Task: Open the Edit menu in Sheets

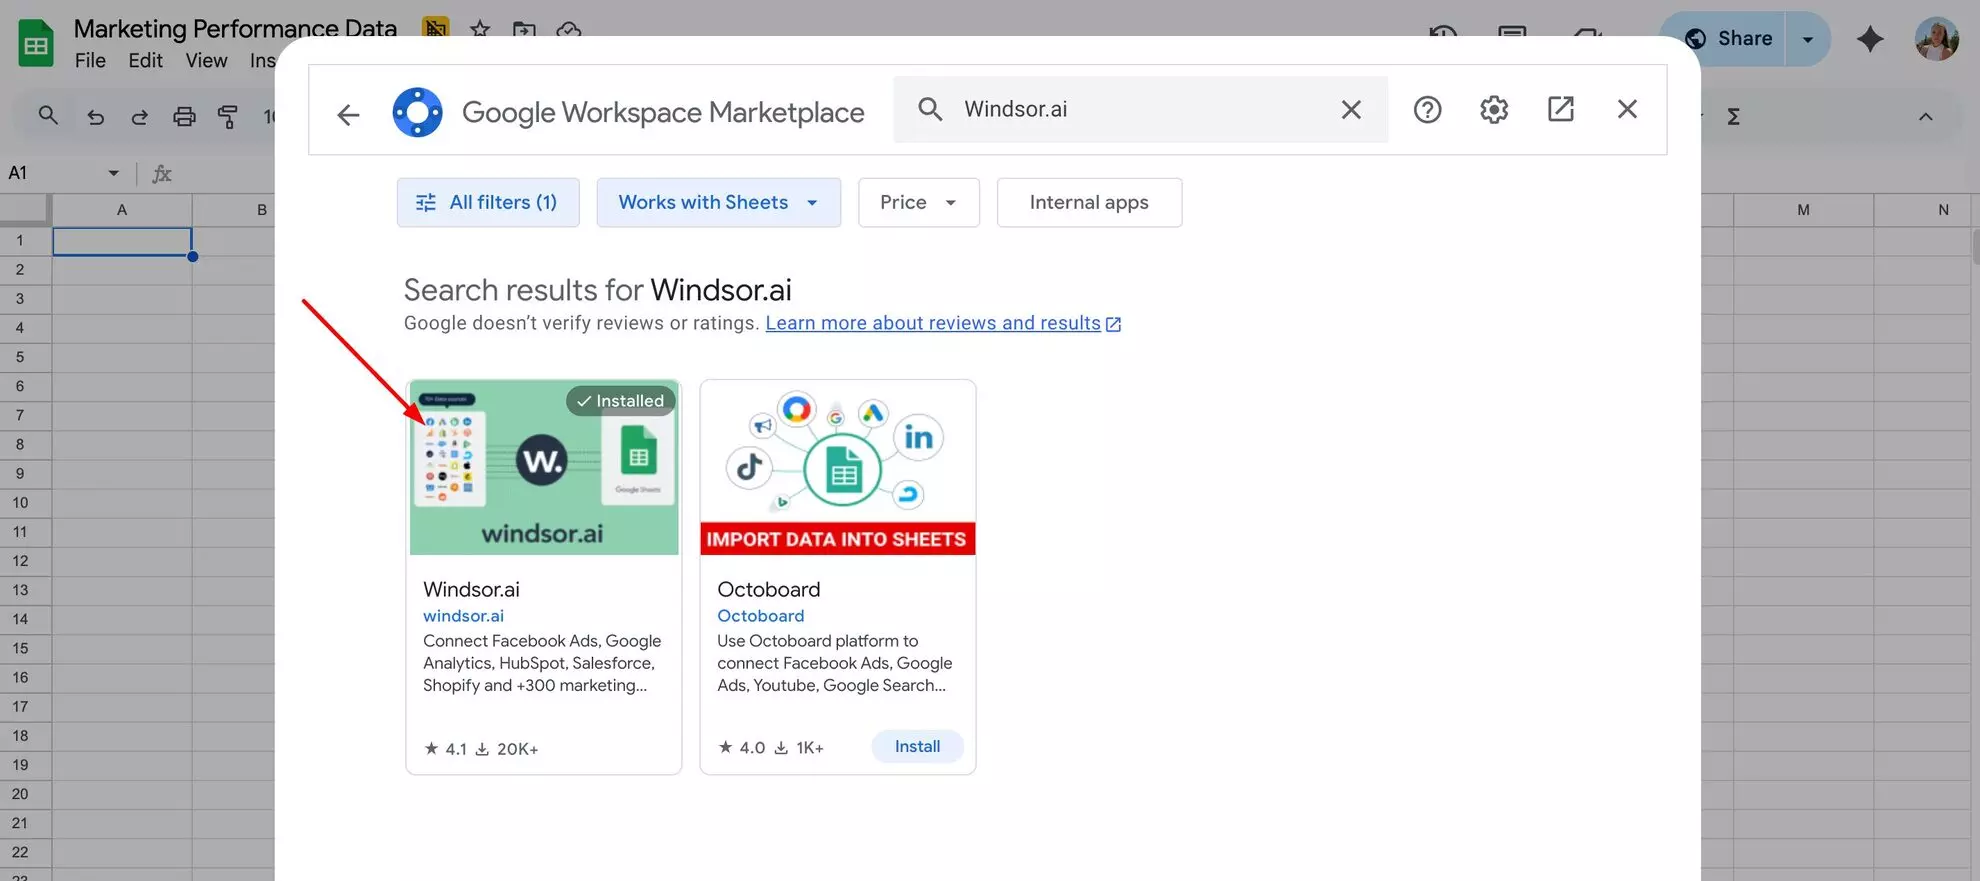Action: point(145,60)
